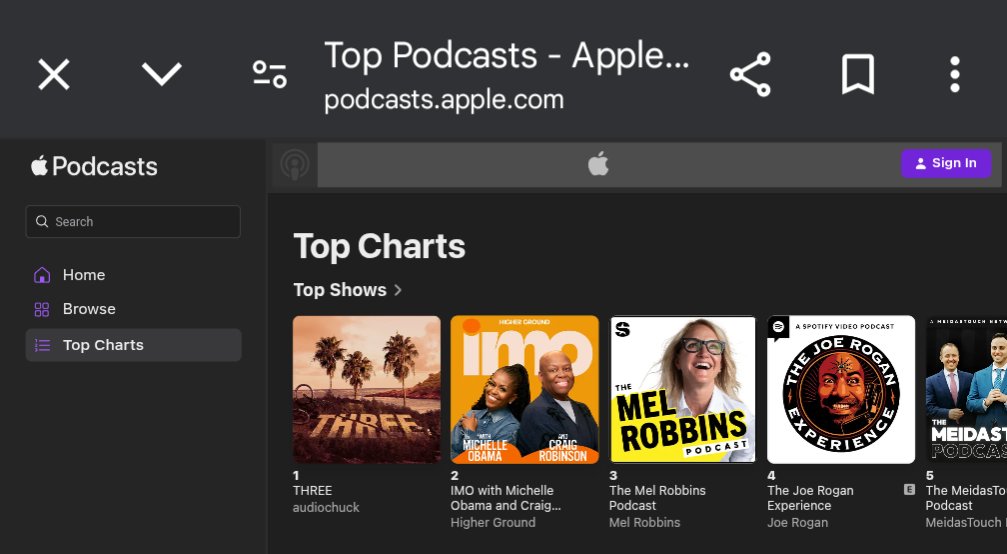Open the three-dot overflow menu
The image size is (1007, 554).
[x=955, y=74]
